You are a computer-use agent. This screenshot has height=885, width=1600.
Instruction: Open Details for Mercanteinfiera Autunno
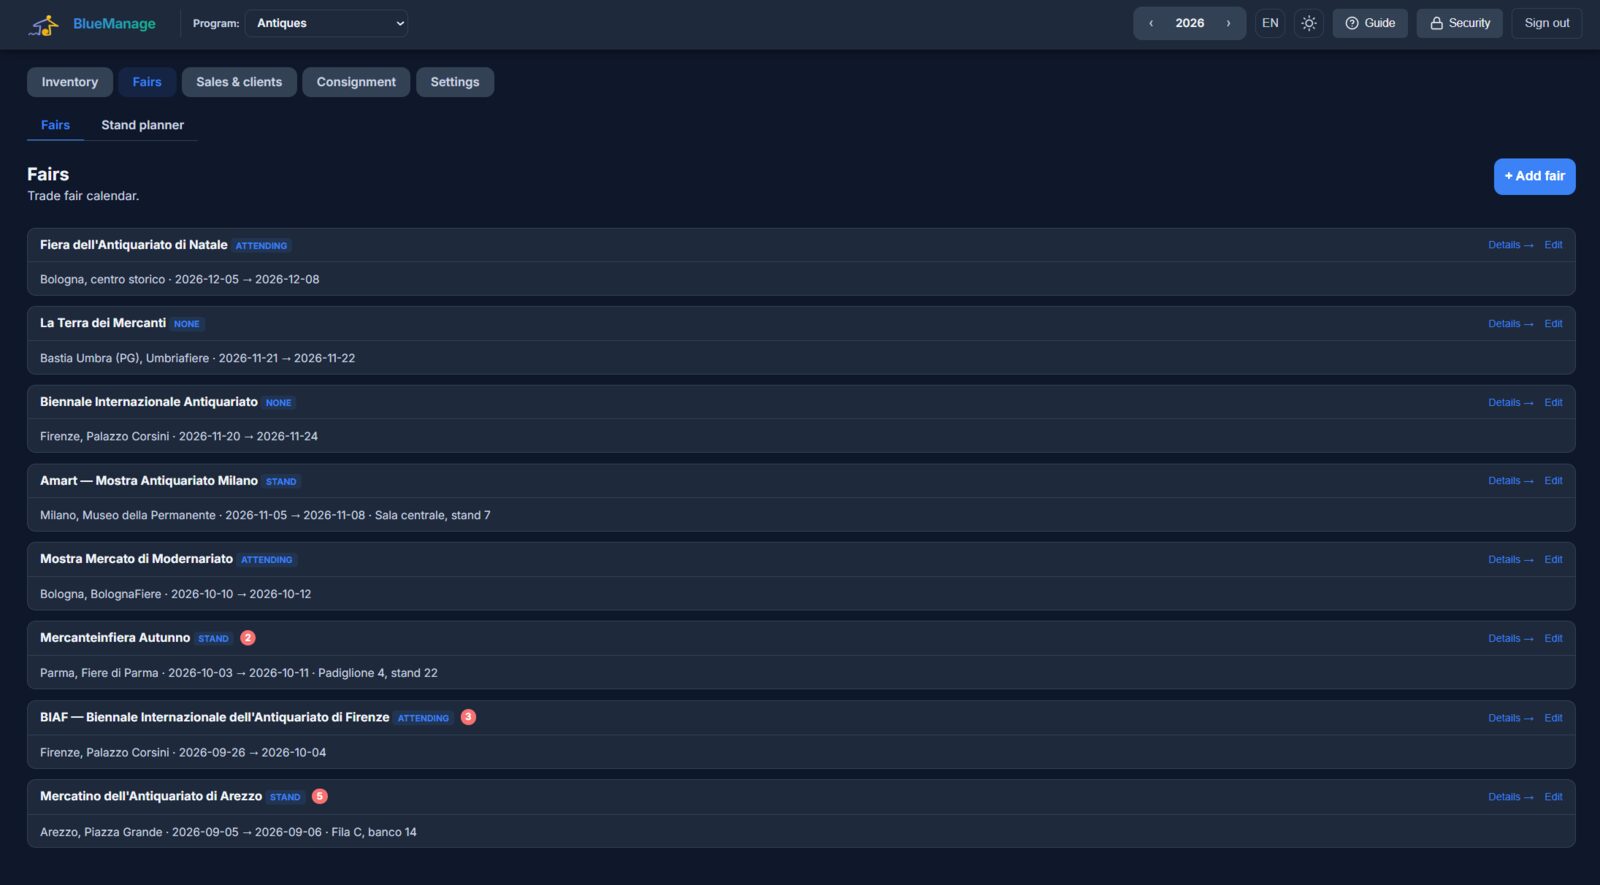pyautogui.click(x=1510, y=639)
